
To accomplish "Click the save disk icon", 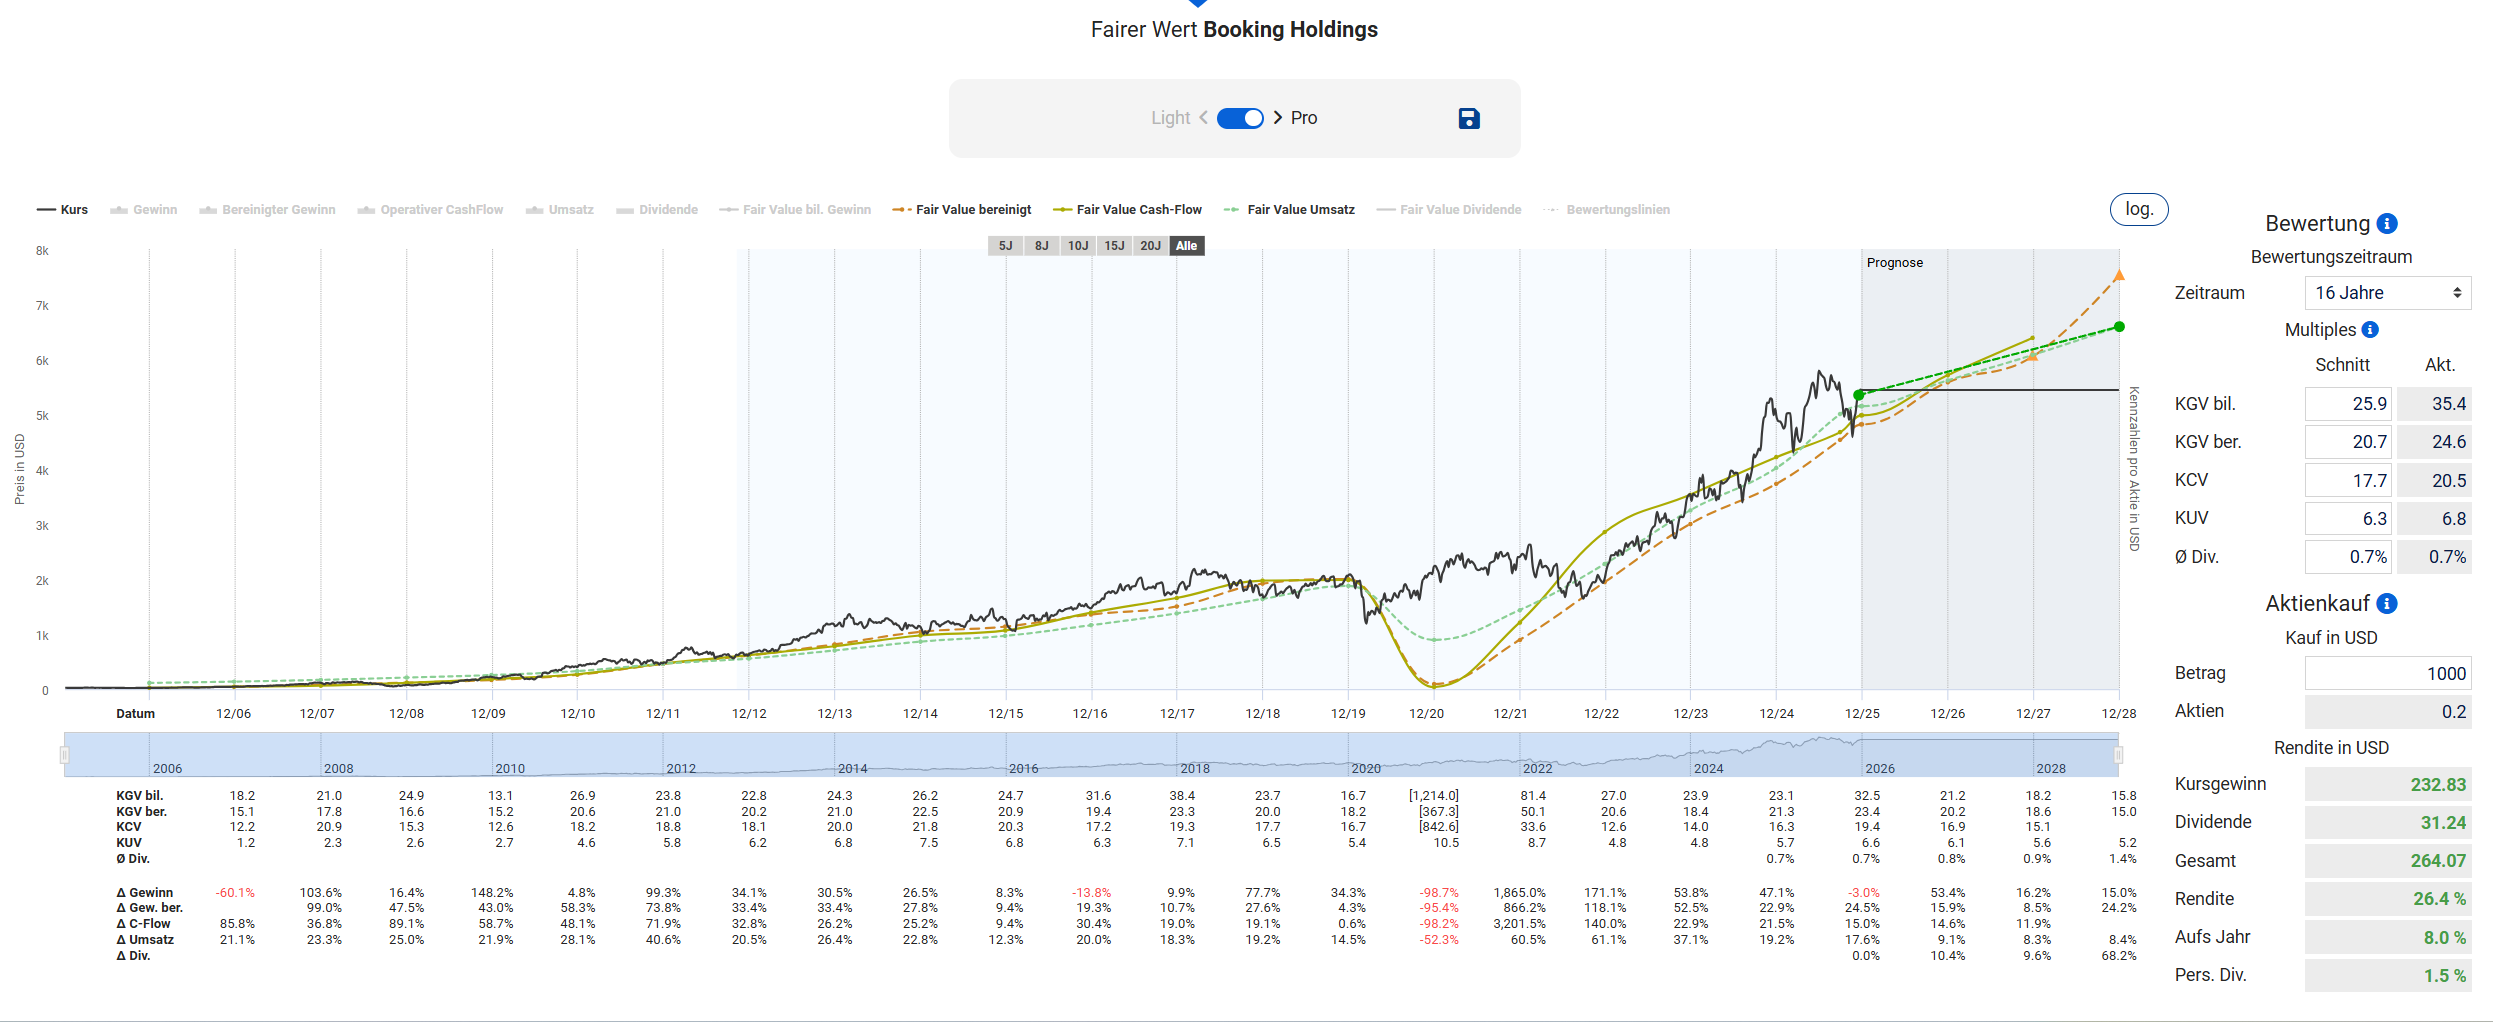I will [1468, 119].
